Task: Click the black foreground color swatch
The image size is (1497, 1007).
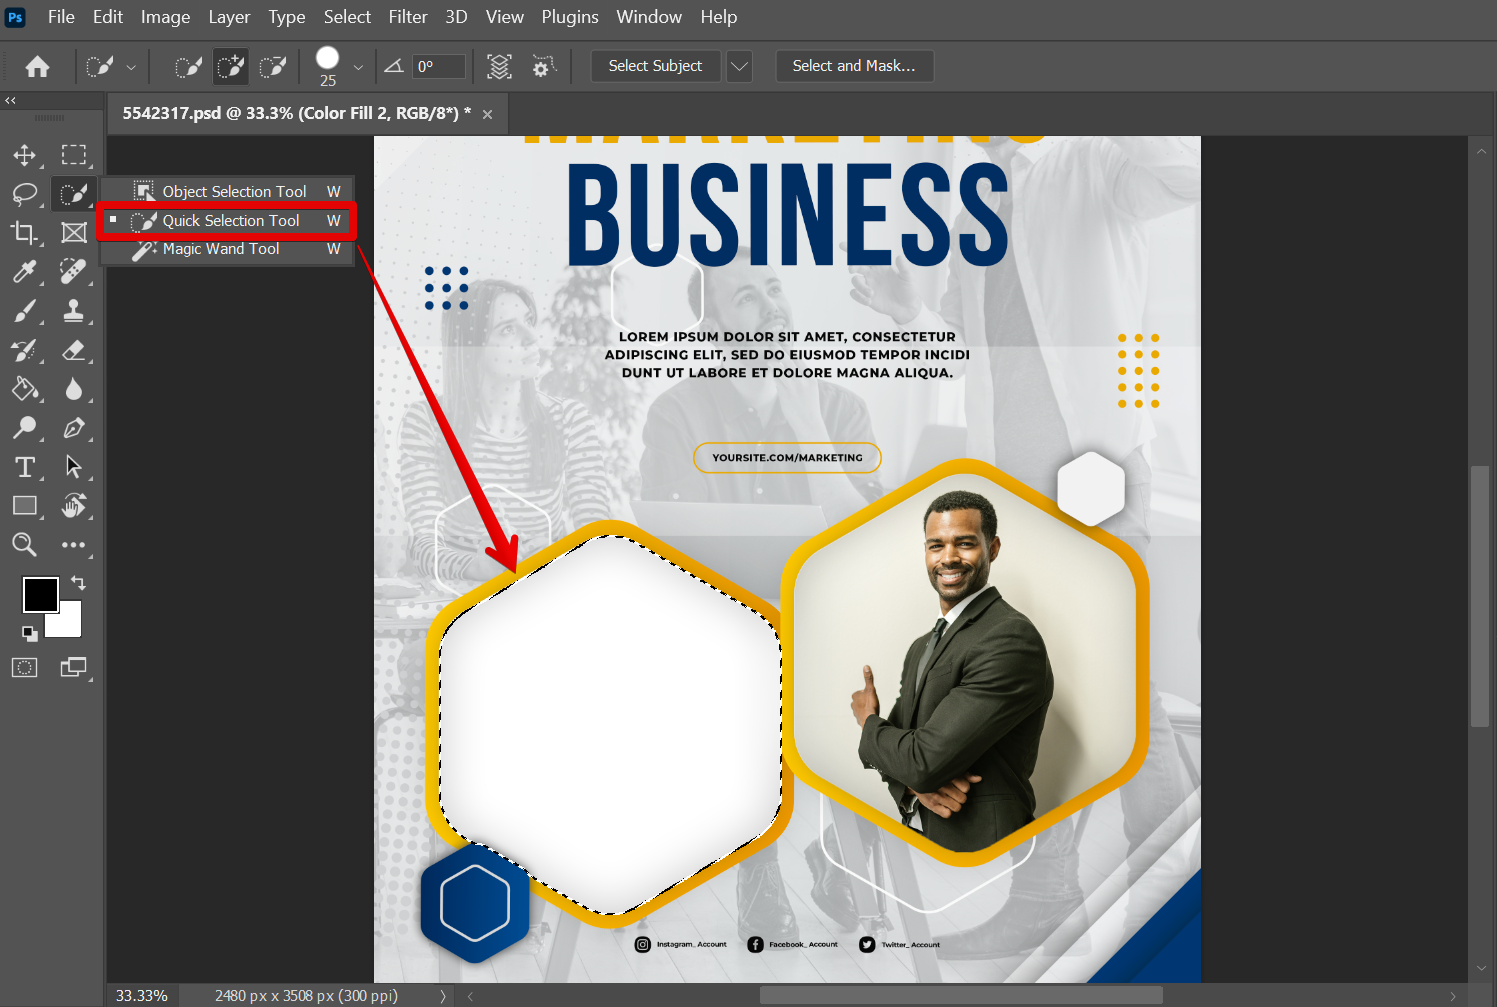Action: (40, 595)
